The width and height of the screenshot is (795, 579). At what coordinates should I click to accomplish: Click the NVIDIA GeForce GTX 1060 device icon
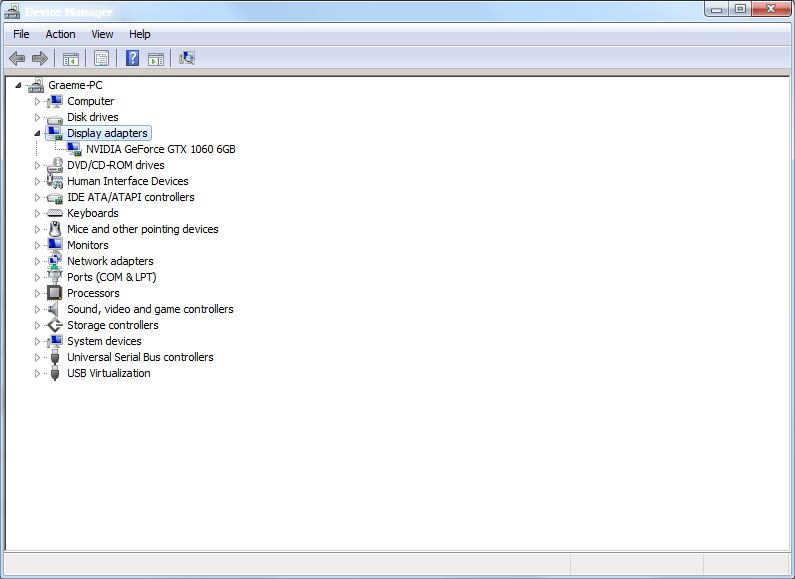click(x=74, y=149)
